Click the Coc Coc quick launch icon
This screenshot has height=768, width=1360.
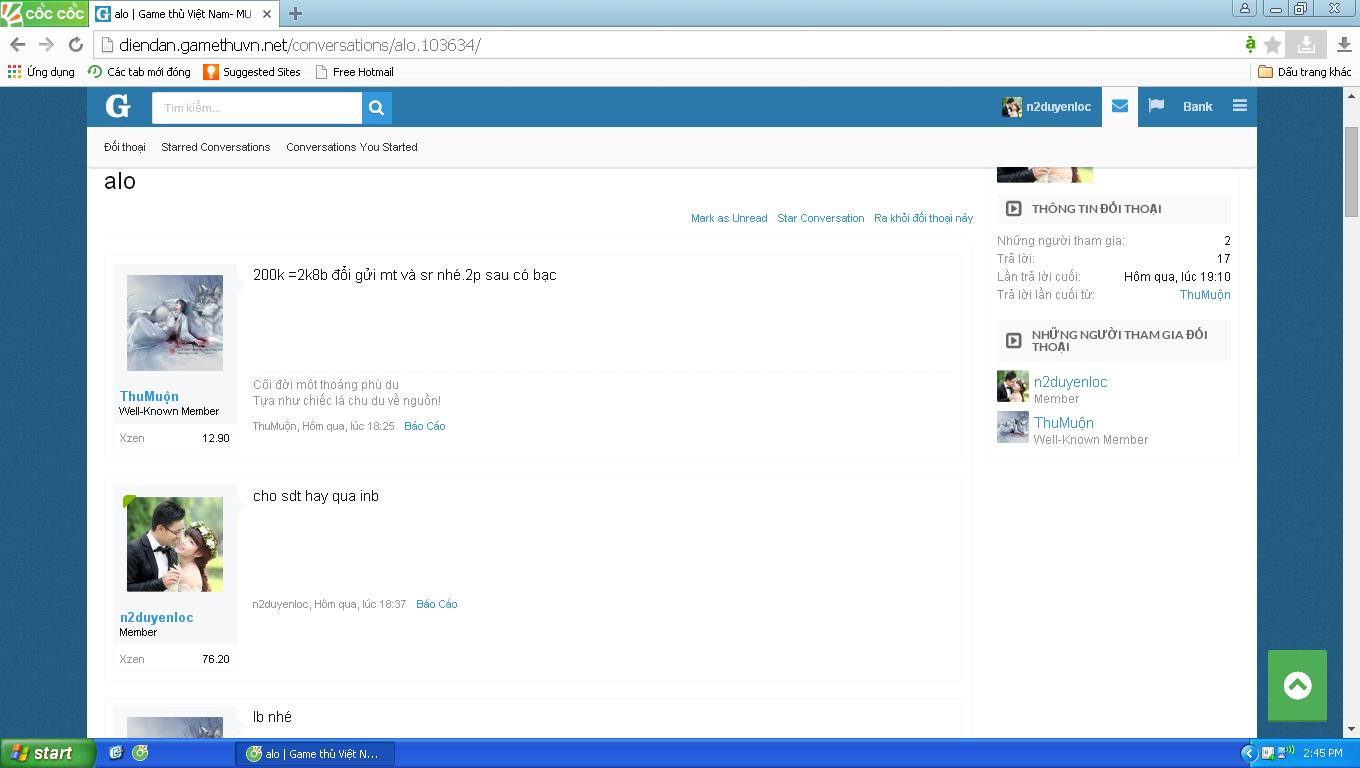tap(140, 753)
